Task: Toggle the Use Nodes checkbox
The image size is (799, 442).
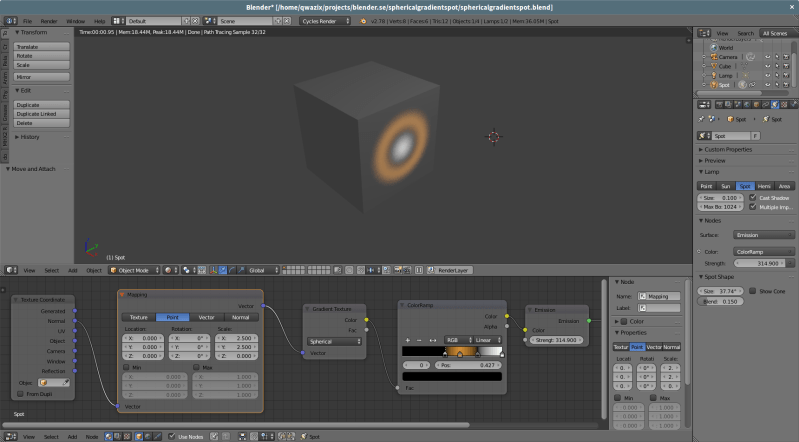Action: click(x=172, y=436)
